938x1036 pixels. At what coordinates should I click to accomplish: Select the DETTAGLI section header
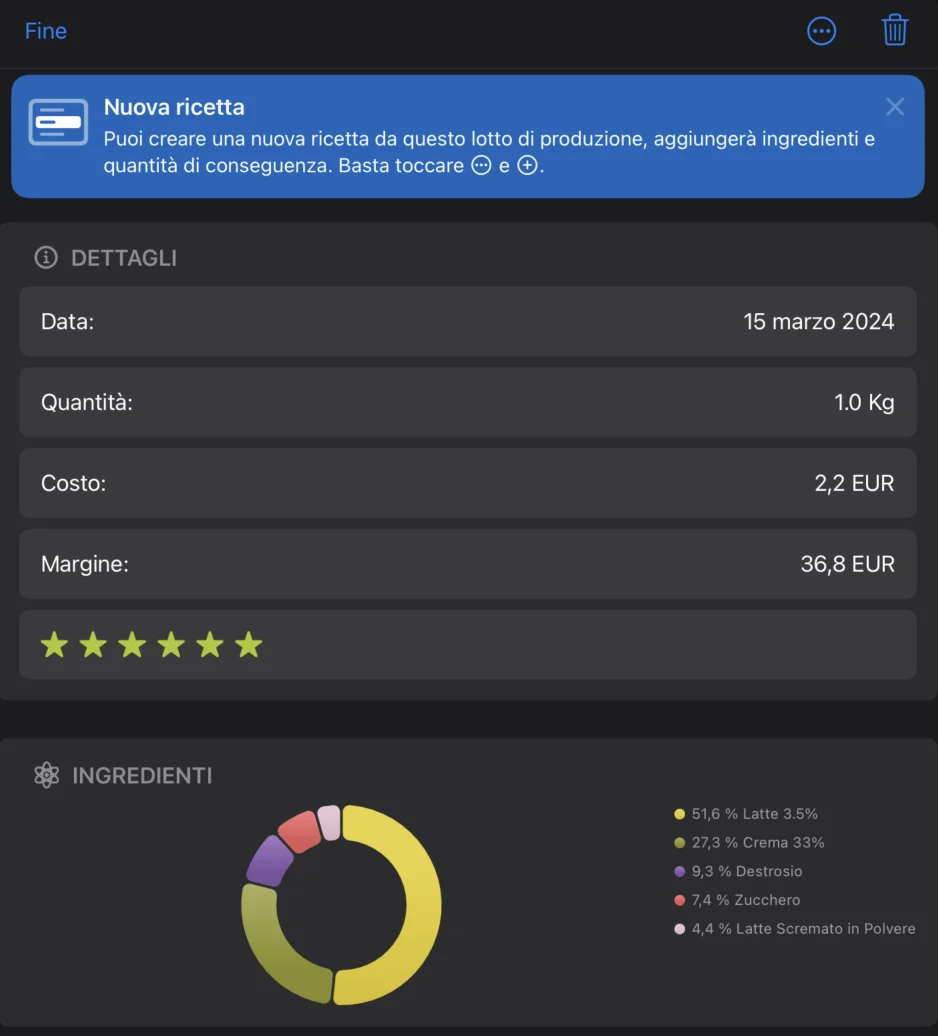(124, 258)
